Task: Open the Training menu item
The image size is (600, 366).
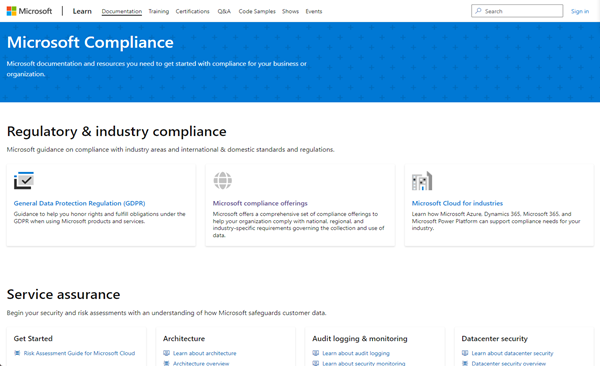Action: (158, 11)
